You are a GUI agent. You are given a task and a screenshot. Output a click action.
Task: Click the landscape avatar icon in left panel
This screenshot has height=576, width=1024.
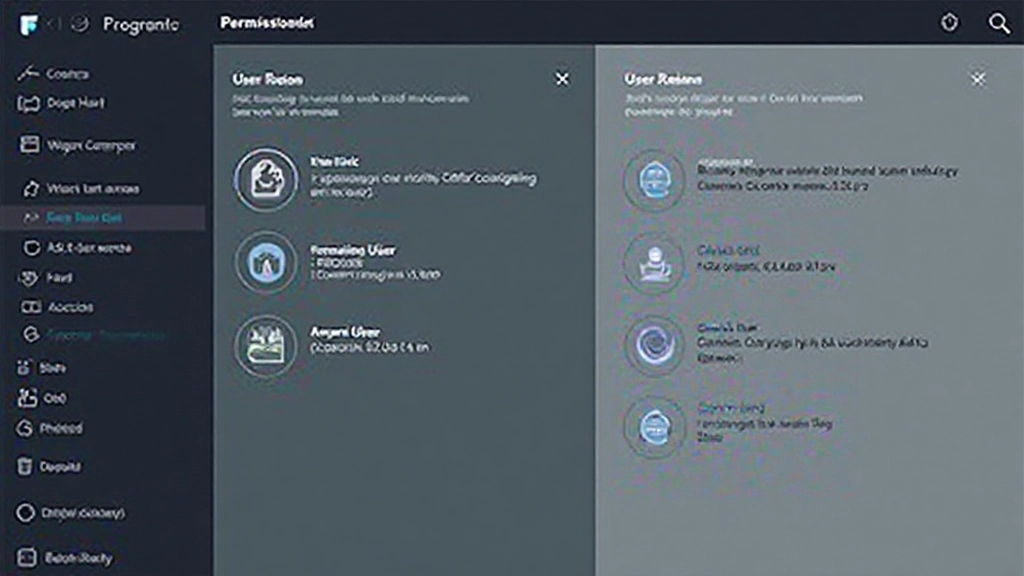point(265,346)
